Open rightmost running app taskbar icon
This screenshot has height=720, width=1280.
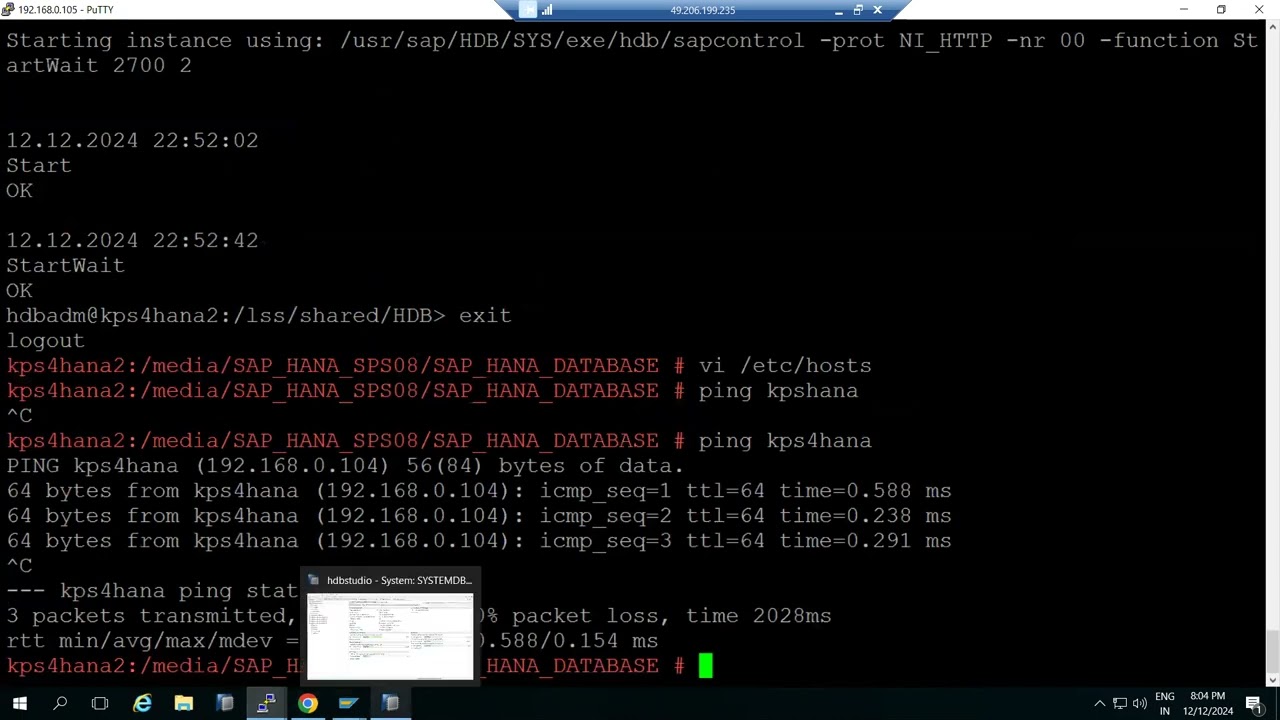coord(389,703)
